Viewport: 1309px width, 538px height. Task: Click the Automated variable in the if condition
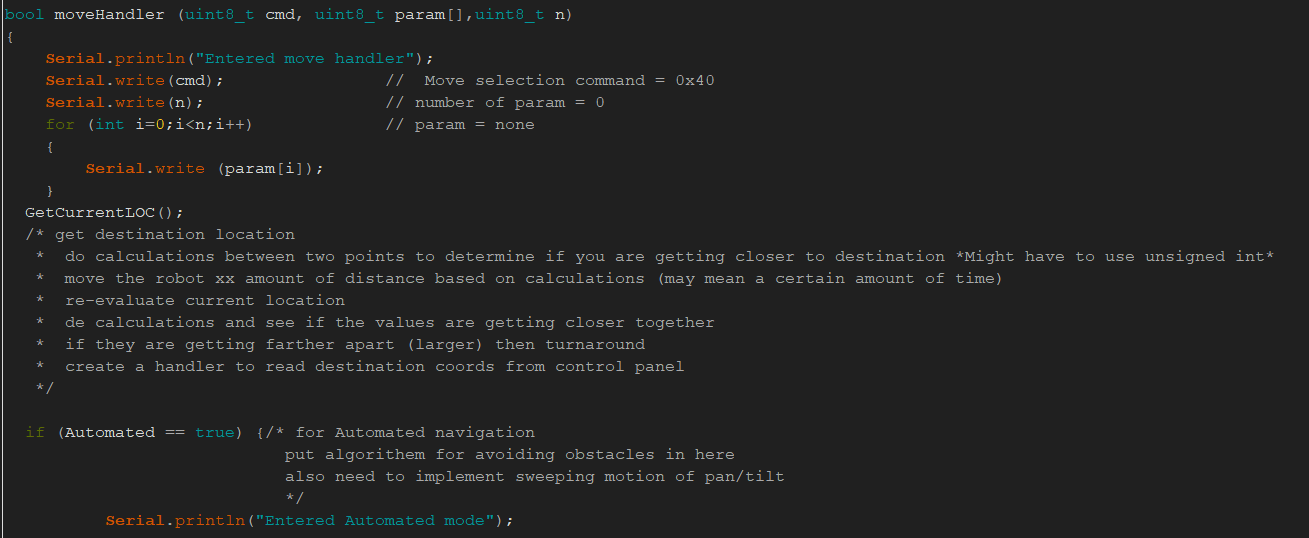[x=110, y=432]
